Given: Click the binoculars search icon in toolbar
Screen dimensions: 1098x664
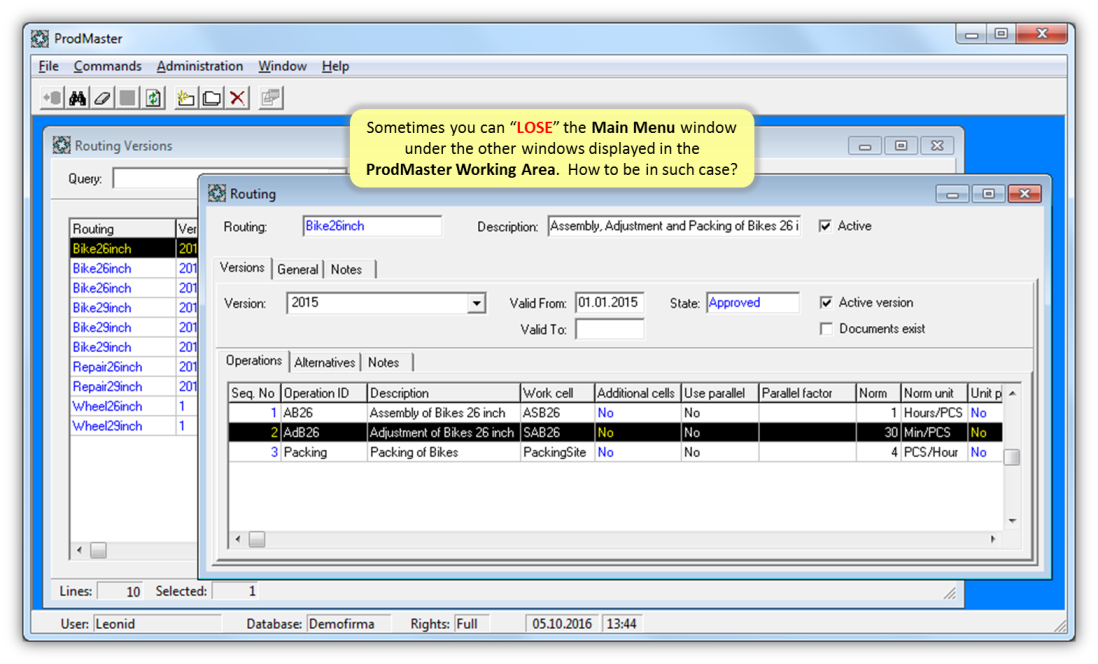Looking at the screenshot, I should click(77, 97).
